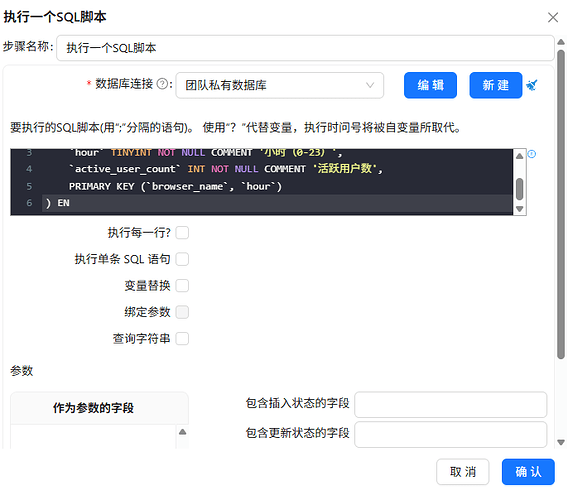
Task: Click the 新建 button
Action: tap(495, 85)
